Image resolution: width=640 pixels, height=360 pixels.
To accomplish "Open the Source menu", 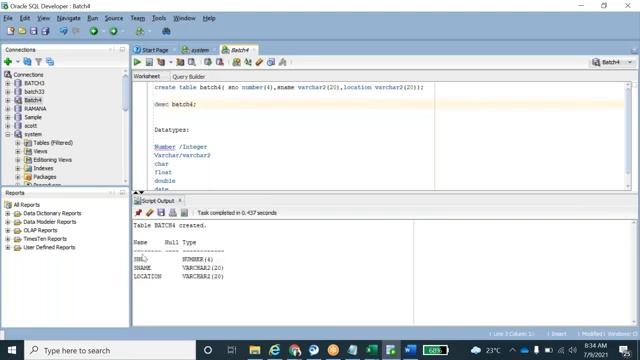I will tap(114, 18).
